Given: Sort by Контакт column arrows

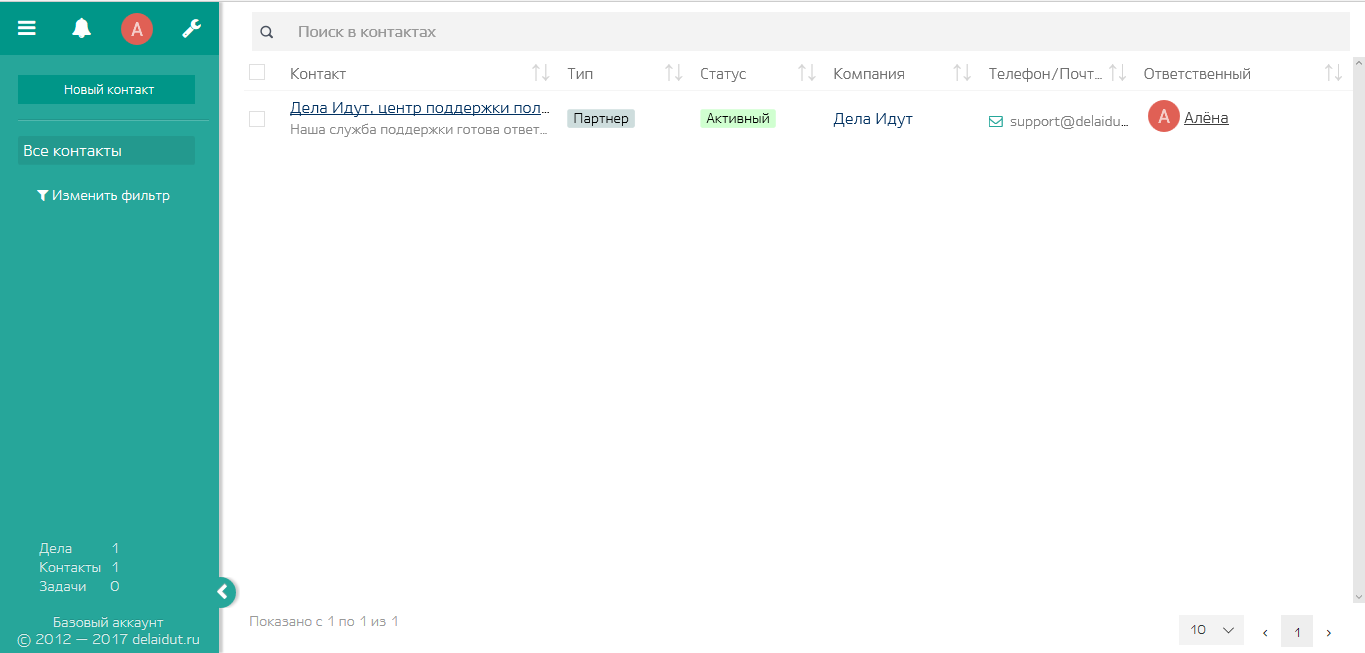Looking at the screenshot, I should click(x=541, y=73).
